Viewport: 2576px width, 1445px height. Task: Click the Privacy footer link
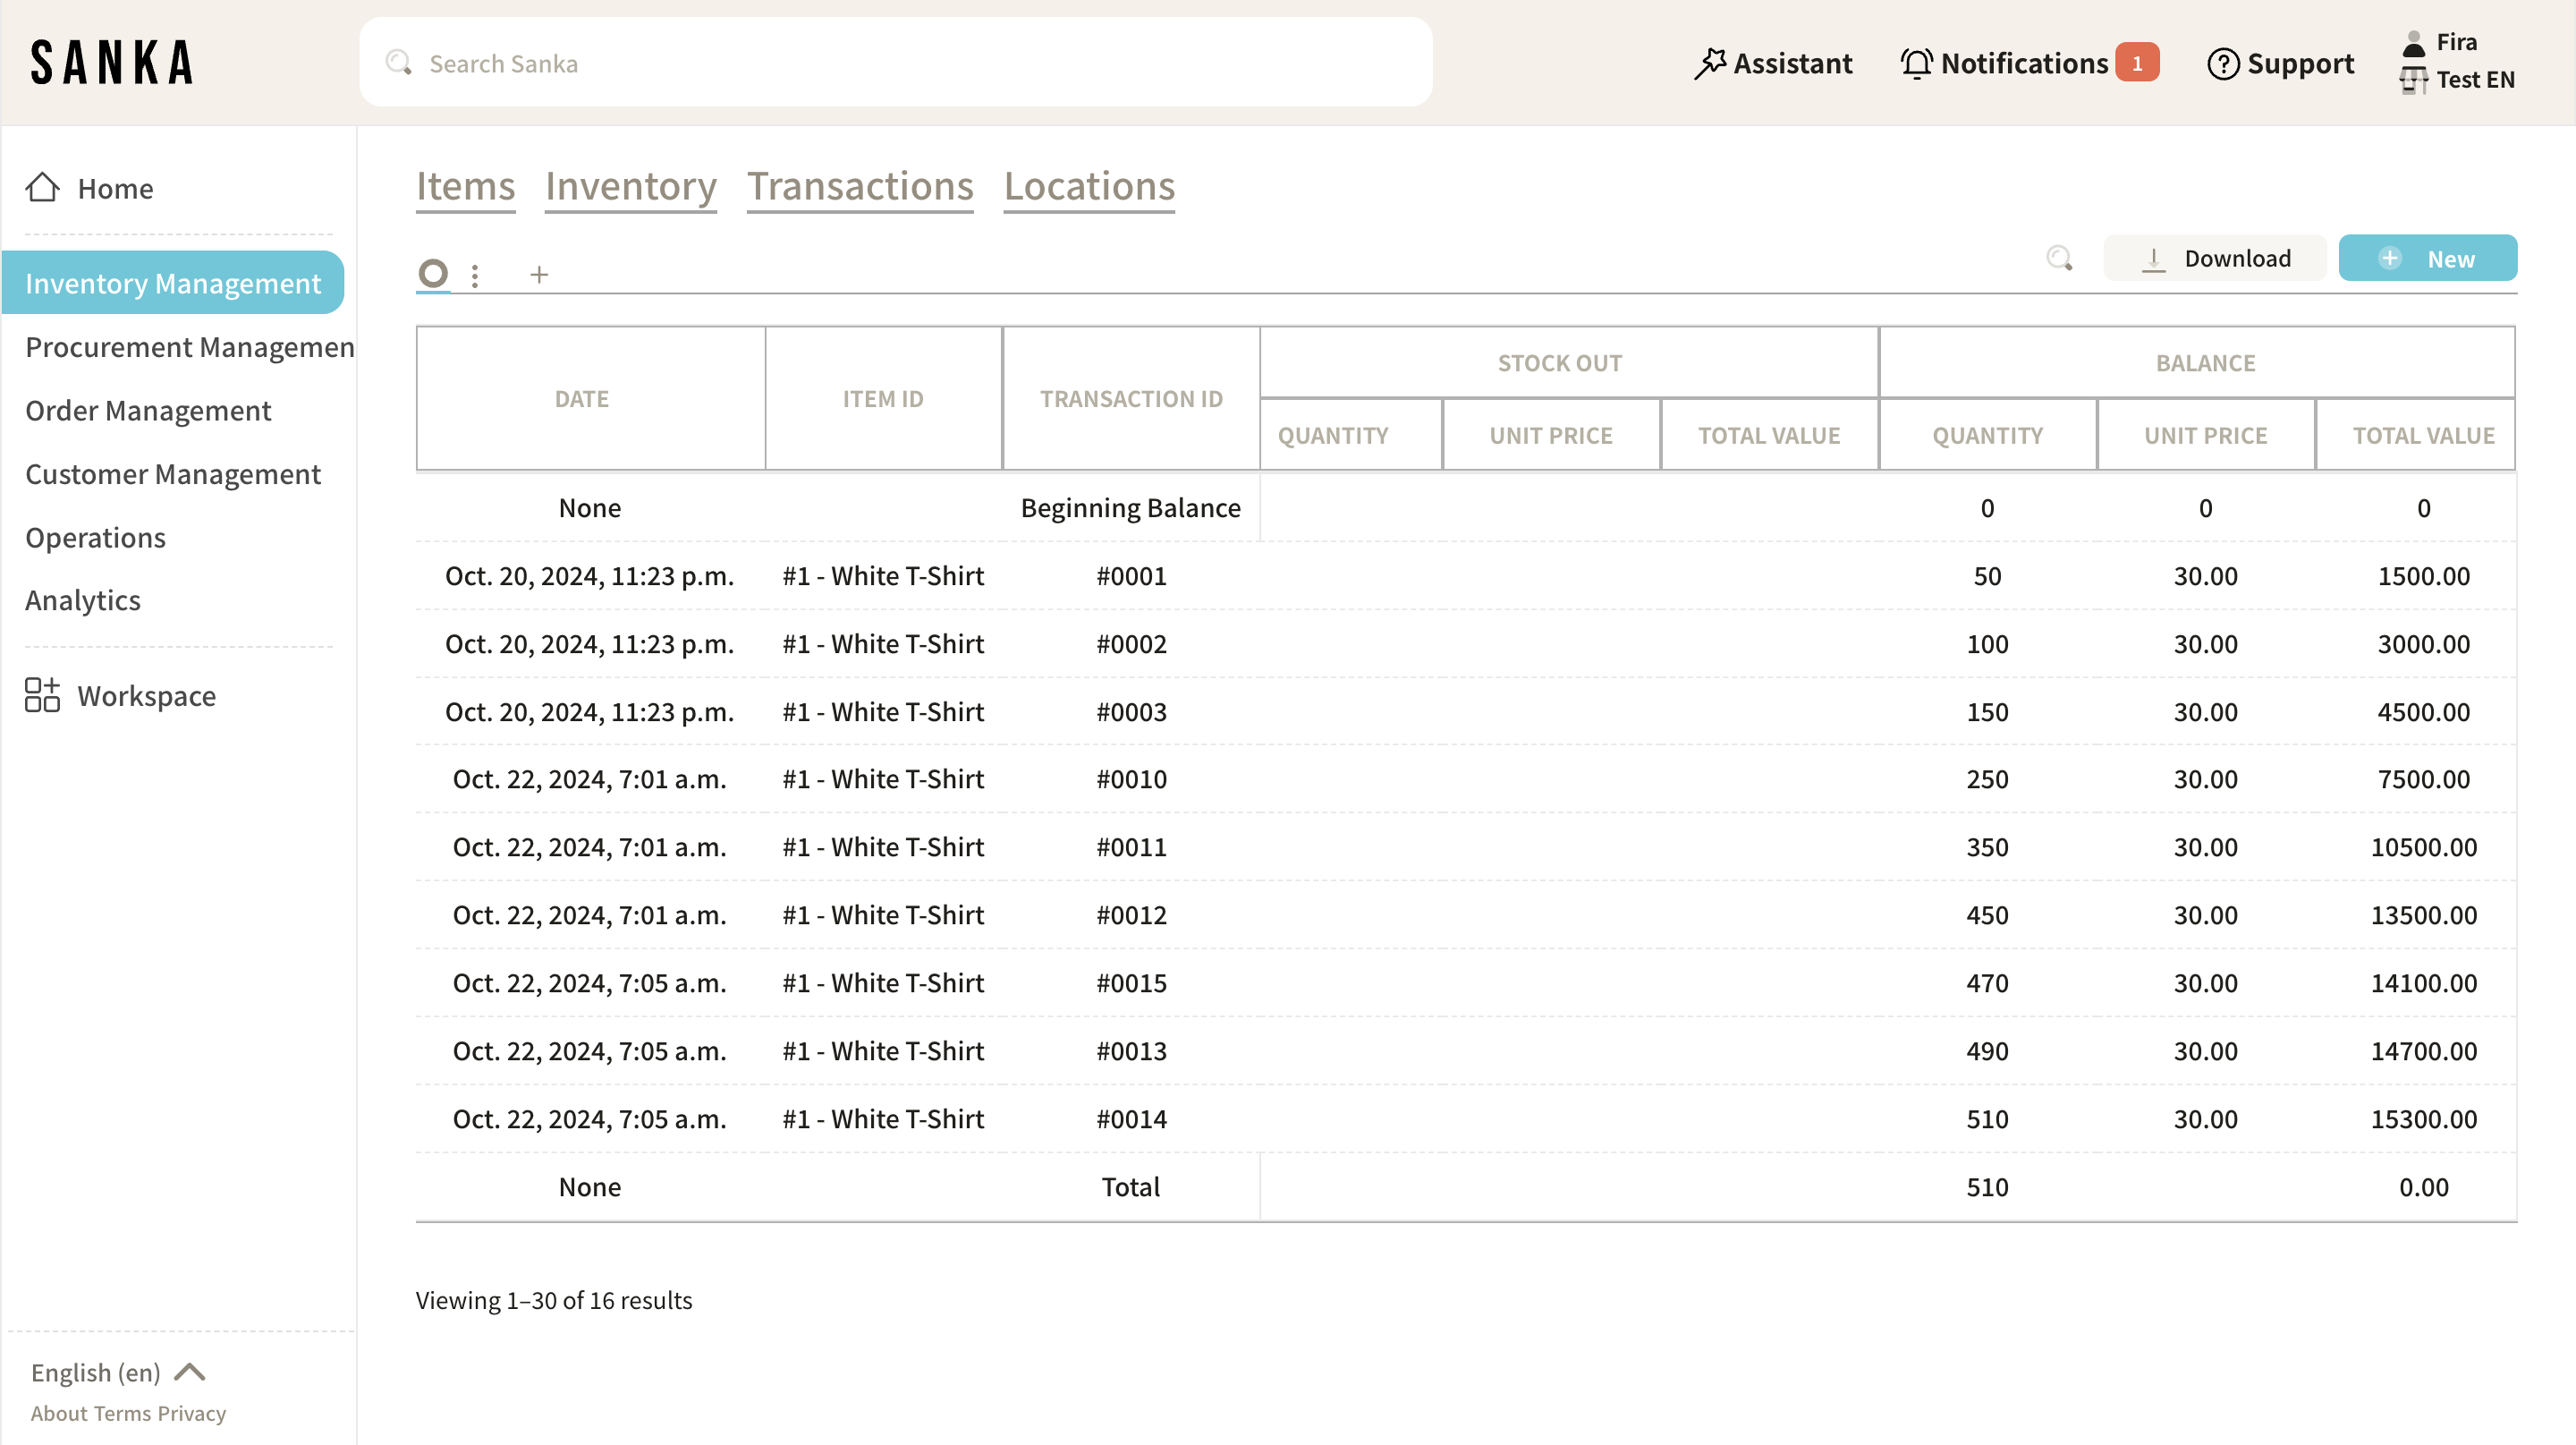coord(191,1413)
